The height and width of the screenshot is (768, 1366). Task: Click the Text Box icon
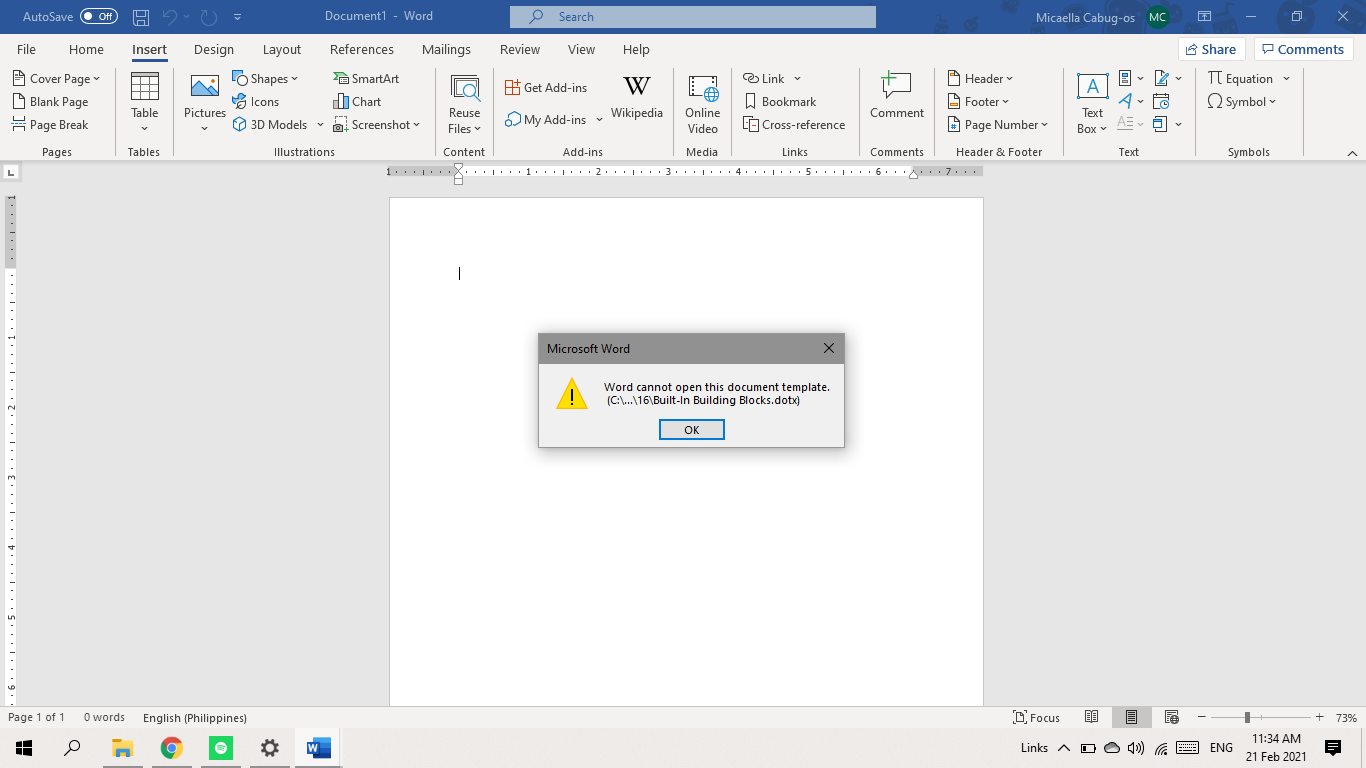(x=1092, y=88)
